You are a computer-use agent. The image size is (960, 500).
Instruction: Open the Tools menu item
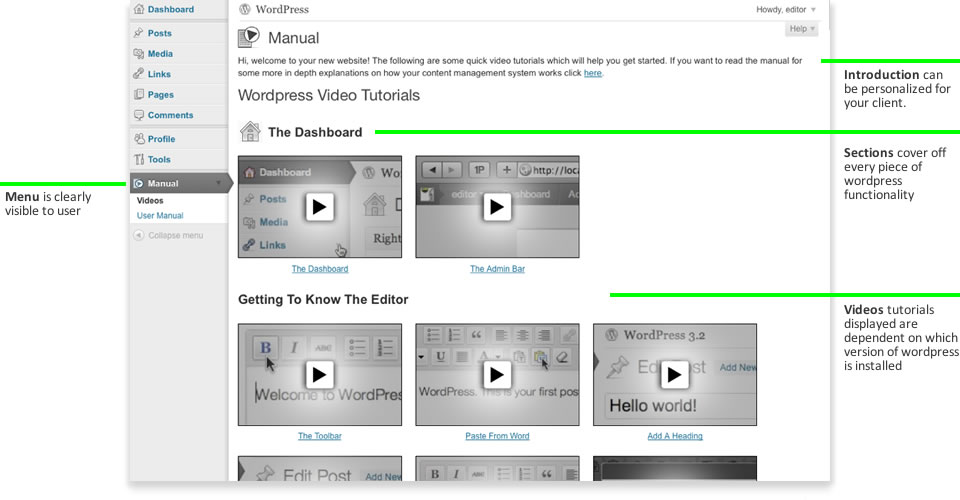click(x=159, y=159)
